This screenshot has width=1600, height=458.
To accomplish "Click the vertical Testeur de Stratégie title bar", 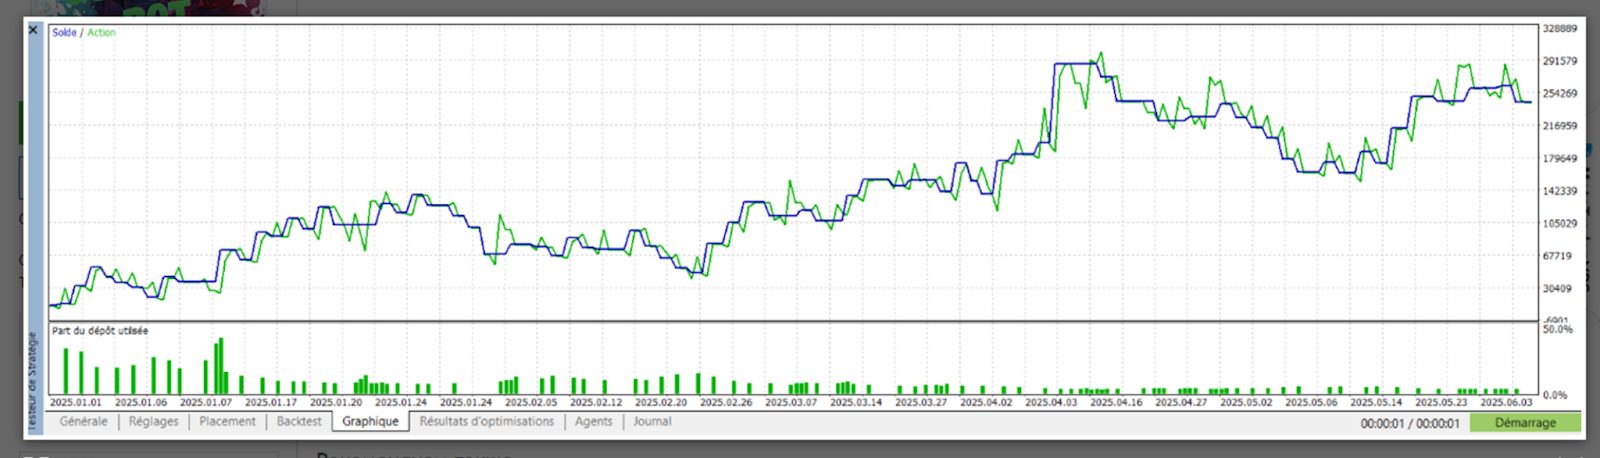I will tap(32, 380).
